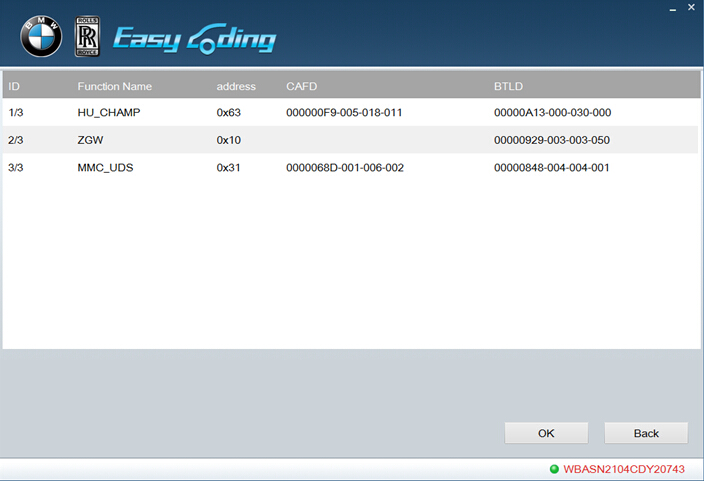The image size is (705, 483).
Task: Click the BTLD column header
Action: [x=509, y=86]
